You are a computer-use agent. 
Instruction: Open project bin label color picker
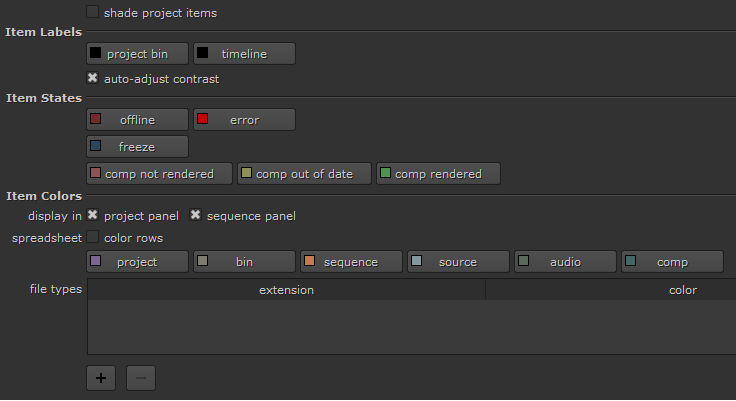tap(137, 54)
